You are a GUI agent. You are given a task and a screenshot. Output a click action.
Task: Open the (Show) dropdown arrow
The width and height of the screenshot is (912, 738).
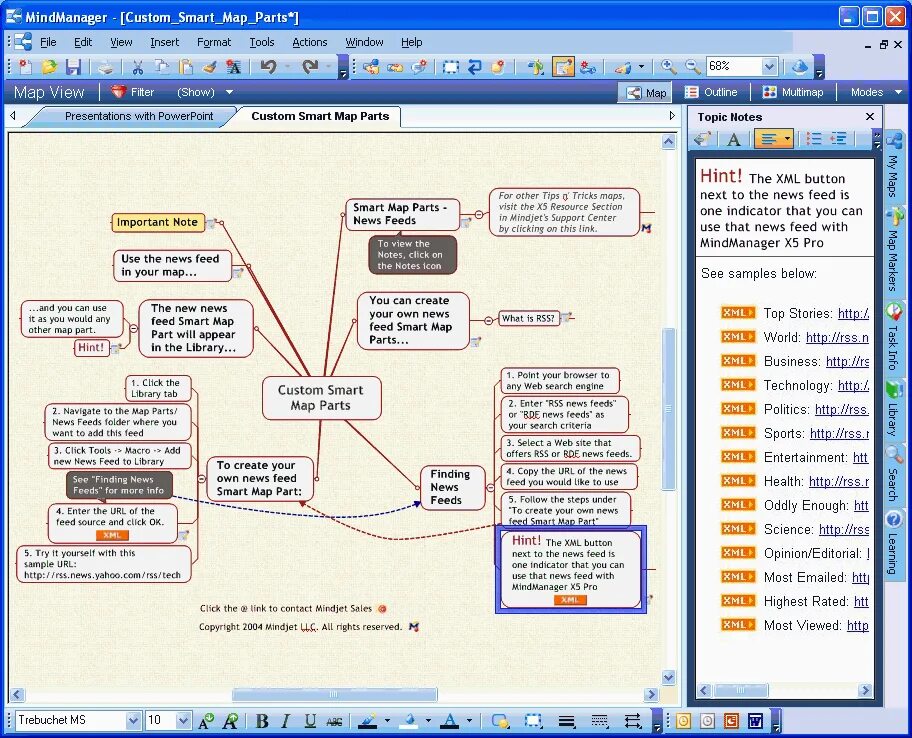(229, 92)
